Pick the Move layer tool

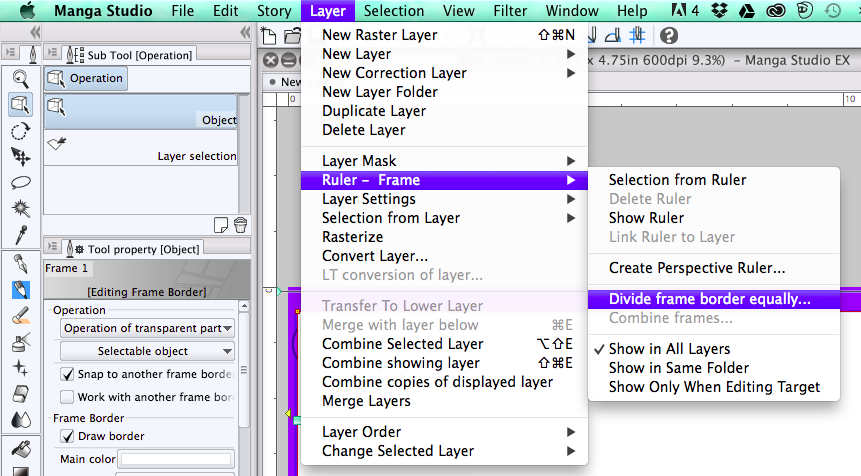point(20,156)
